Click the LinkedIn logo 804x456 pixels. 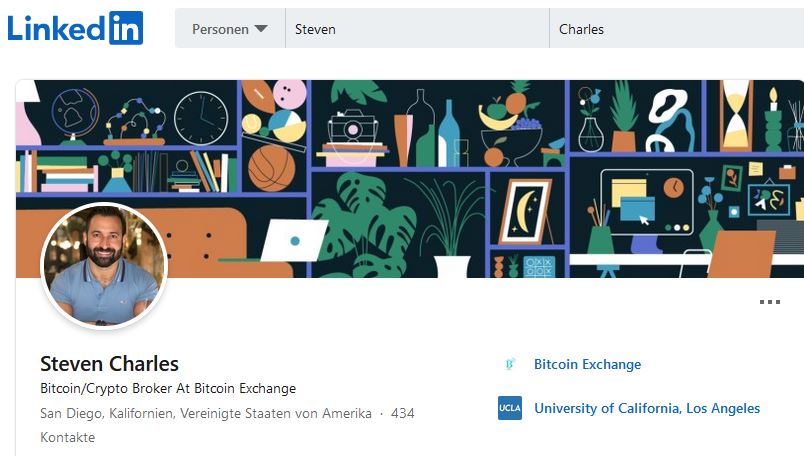(75, 28)
